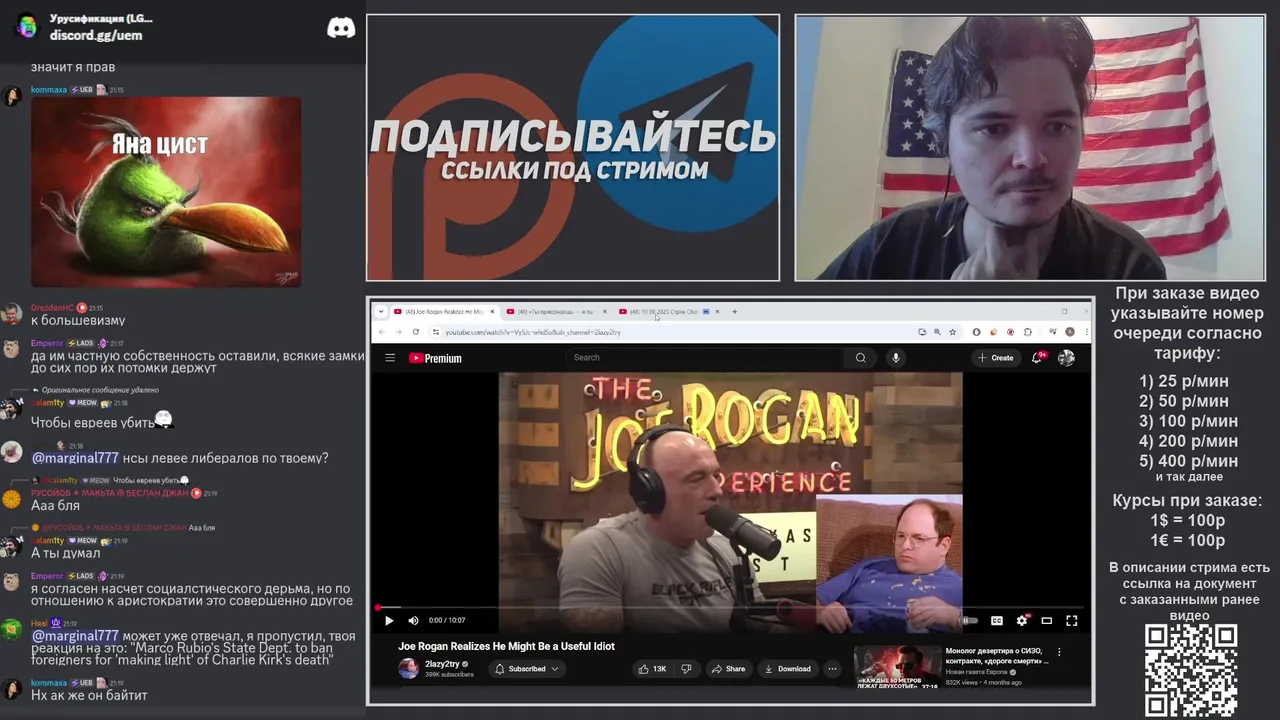Expand the Subscribed notification dropdown
This screenshot has width=1280, height=720.
(526, 669)
